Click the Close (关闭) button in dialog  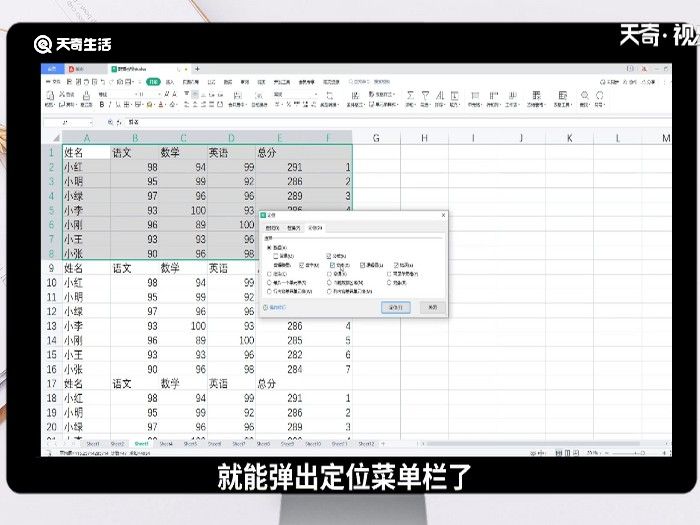[433, 307]
